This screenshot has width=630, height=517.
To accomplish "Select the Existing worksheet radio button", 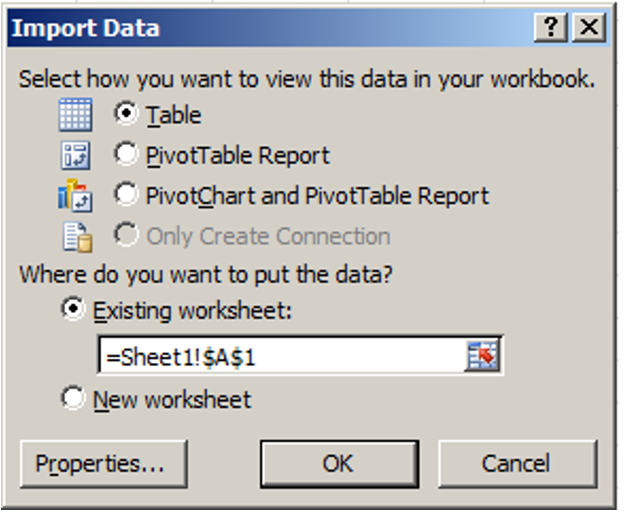I will pyautogui.click(x=73, y=311).
